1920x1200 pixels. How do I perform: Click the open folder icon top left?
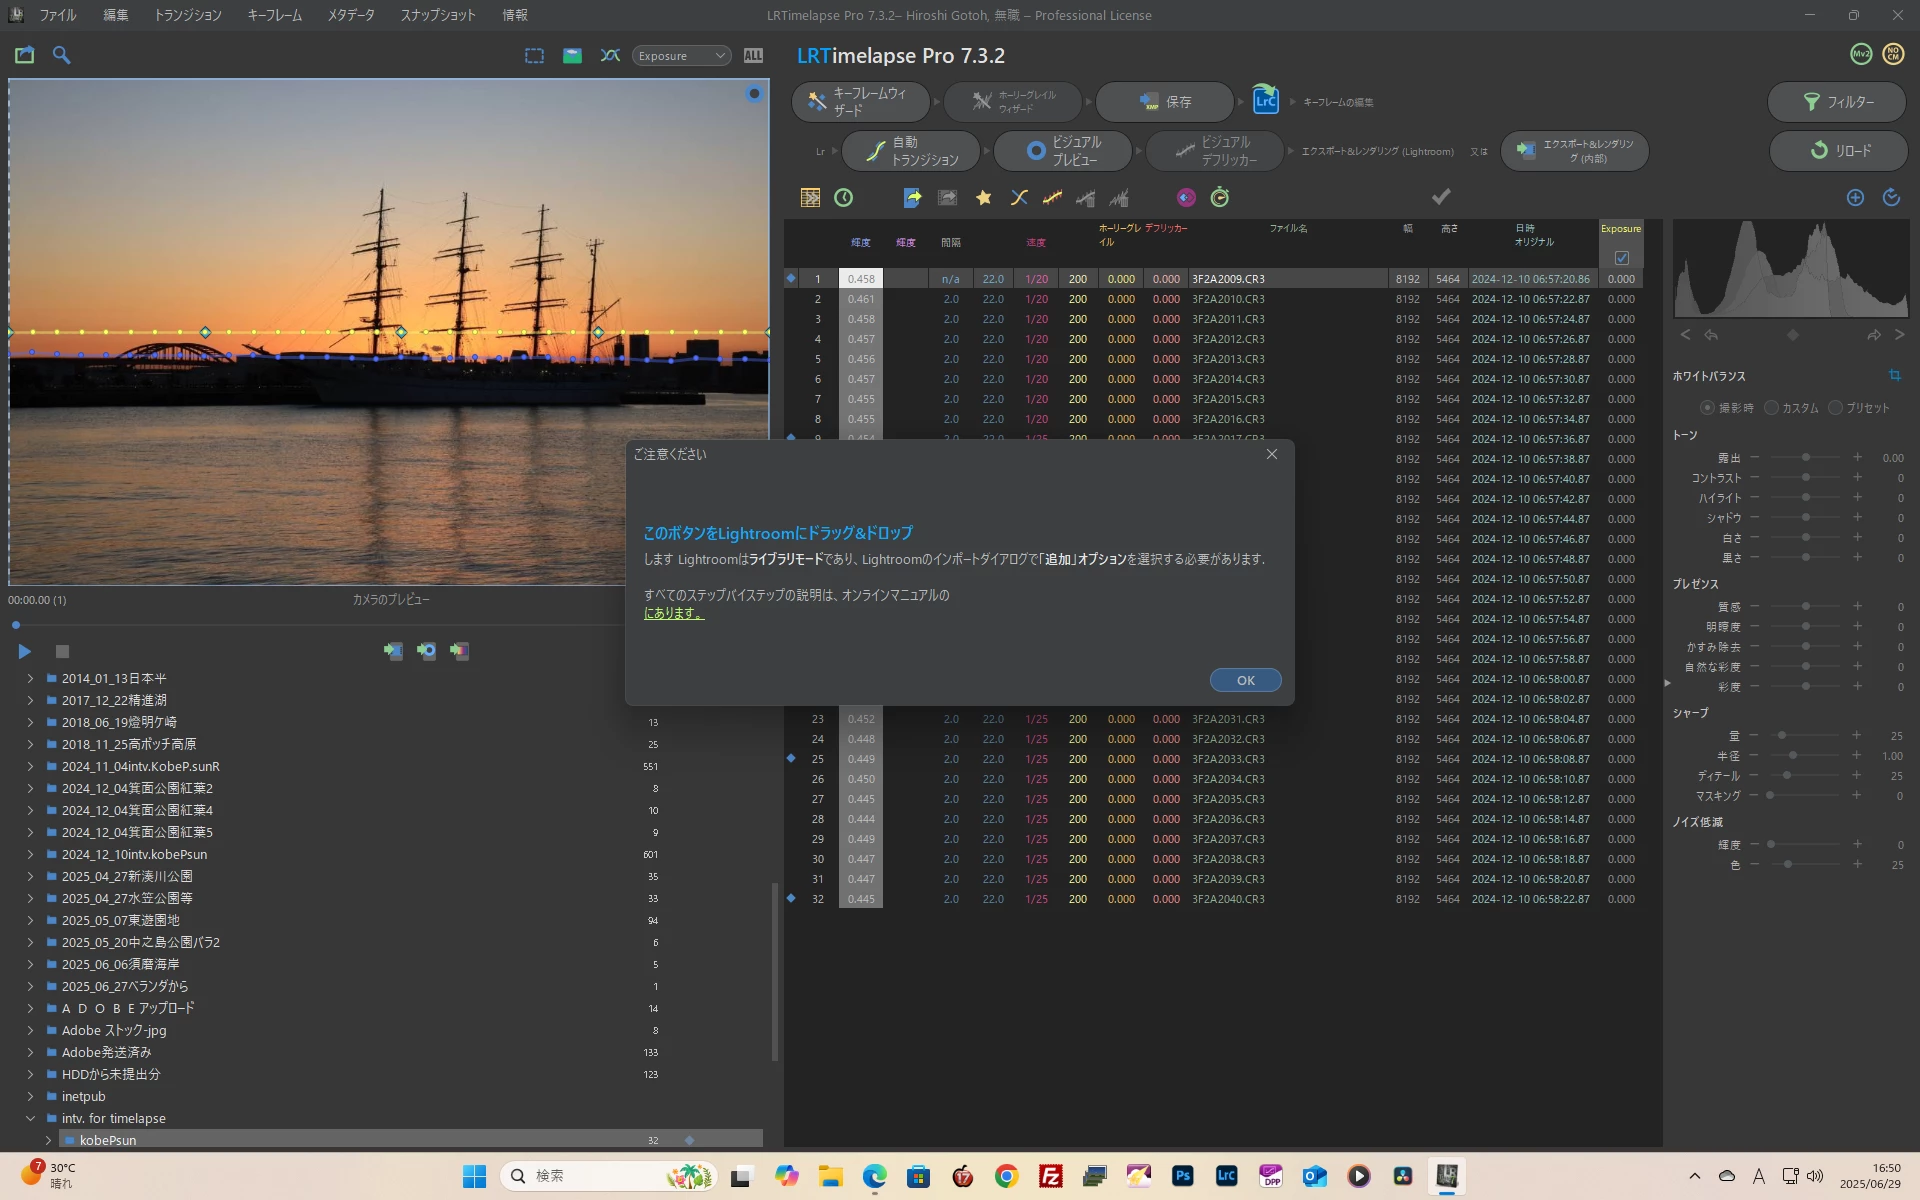click(x=25, y=56)
